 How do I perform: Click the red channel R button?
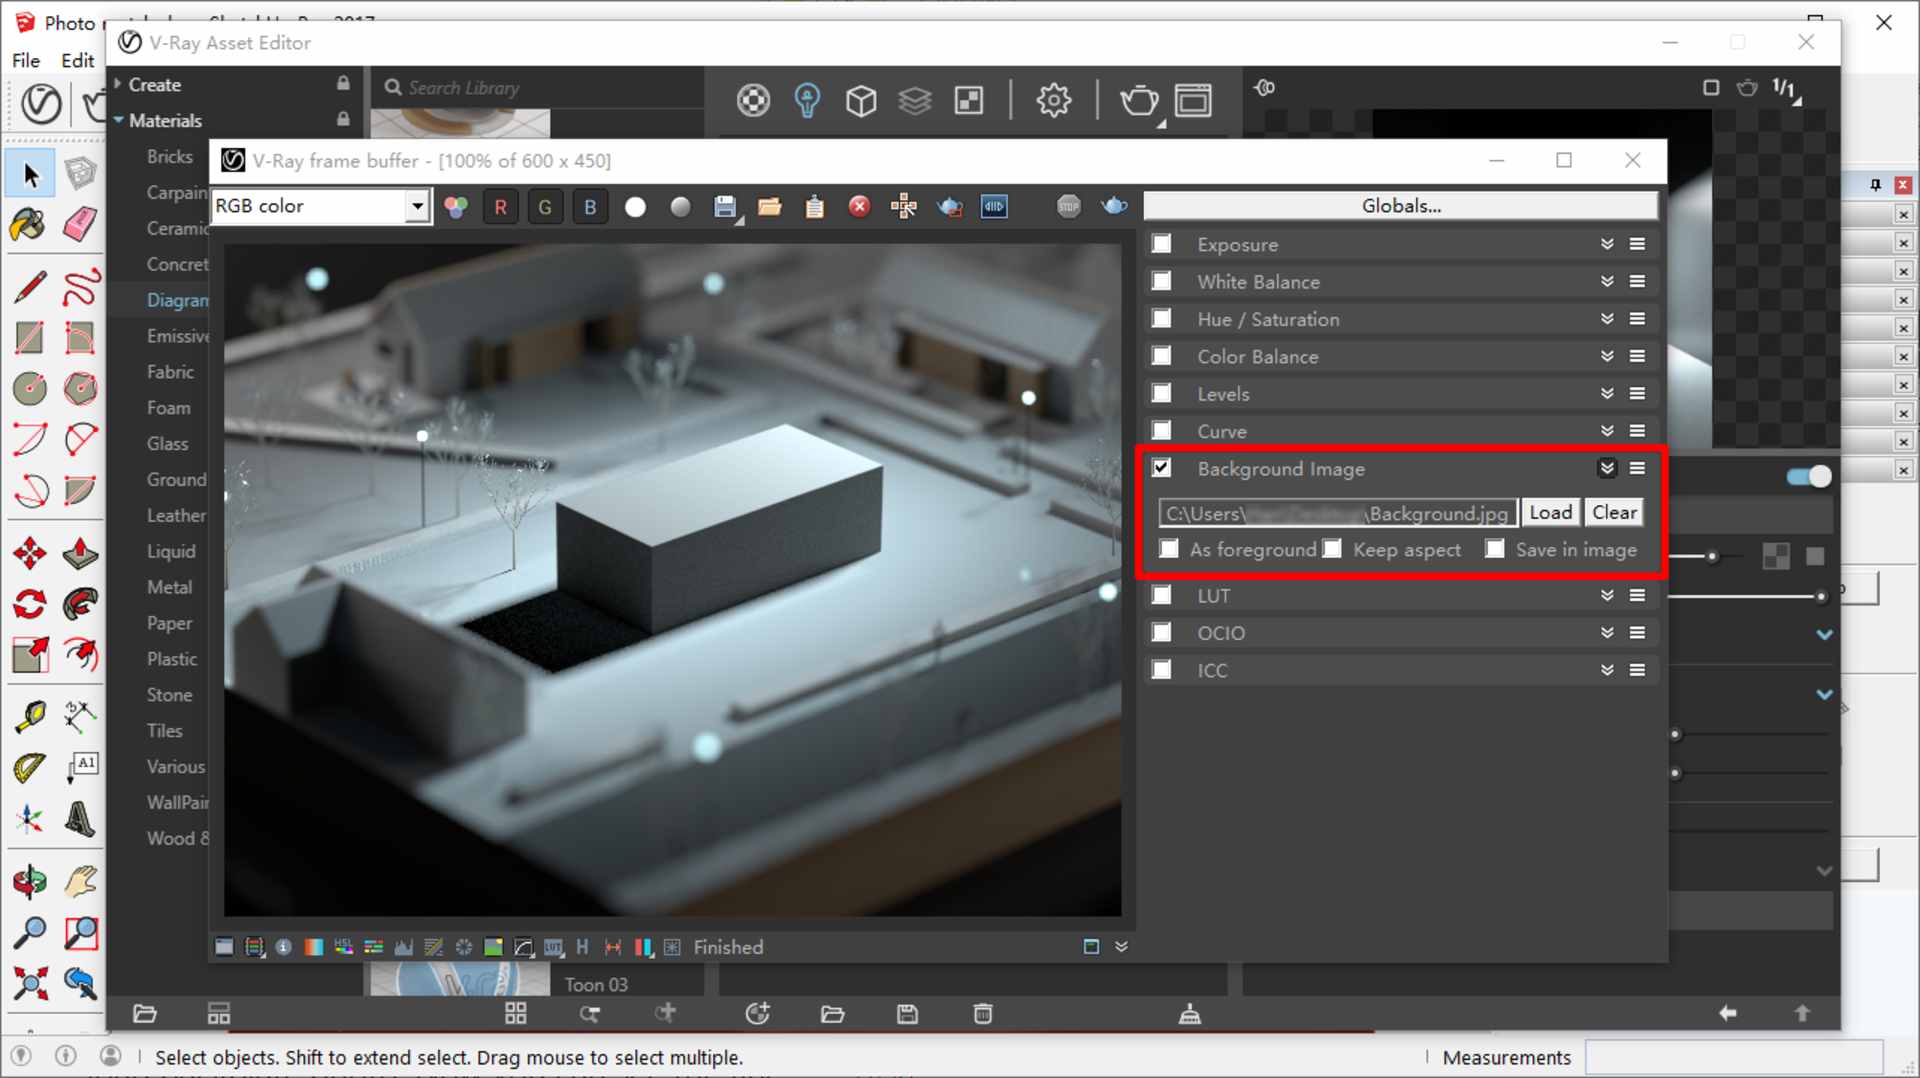click(500, 207)
